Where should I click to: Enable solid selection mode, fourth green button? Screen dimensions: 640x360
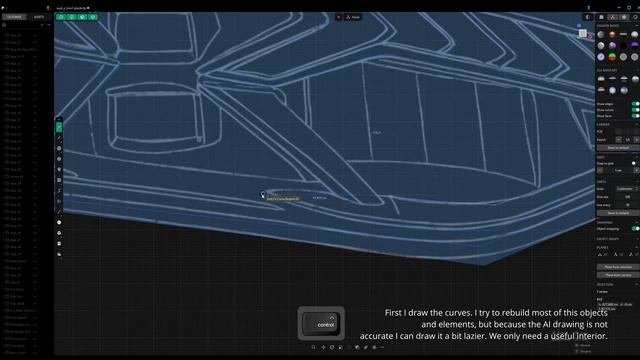[x=93, y=17]
